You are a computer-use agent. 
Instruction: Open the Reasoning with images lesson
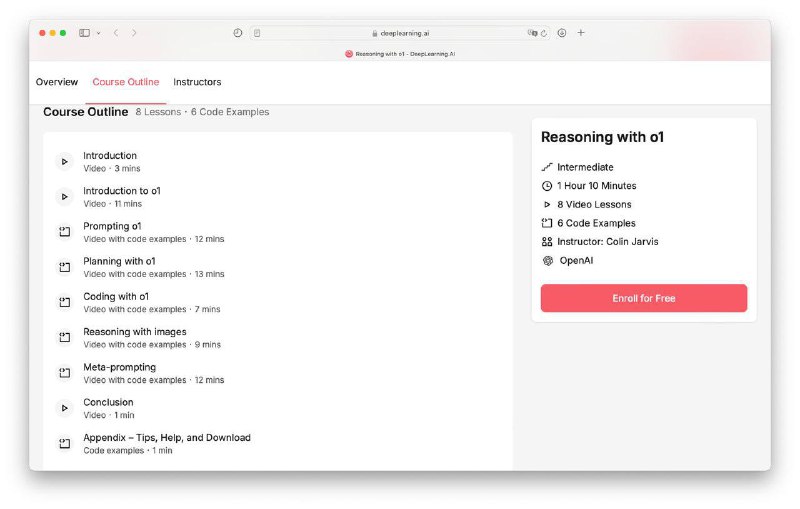pos(135,332)
